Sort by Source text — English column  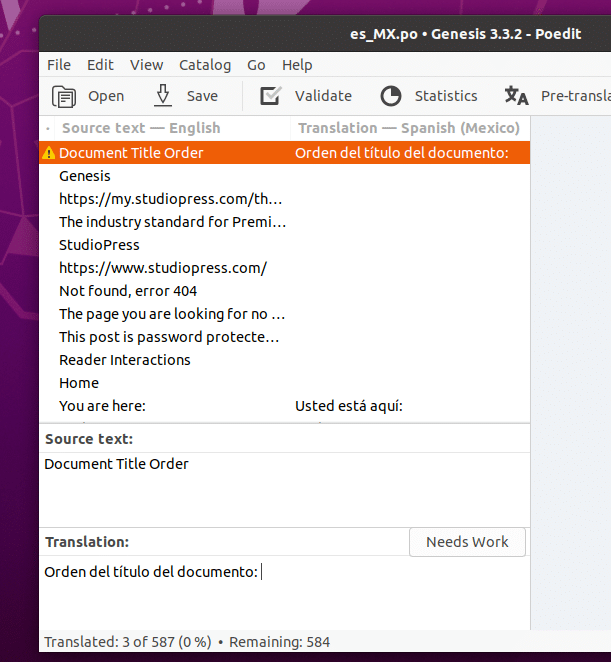pos(172,128)
